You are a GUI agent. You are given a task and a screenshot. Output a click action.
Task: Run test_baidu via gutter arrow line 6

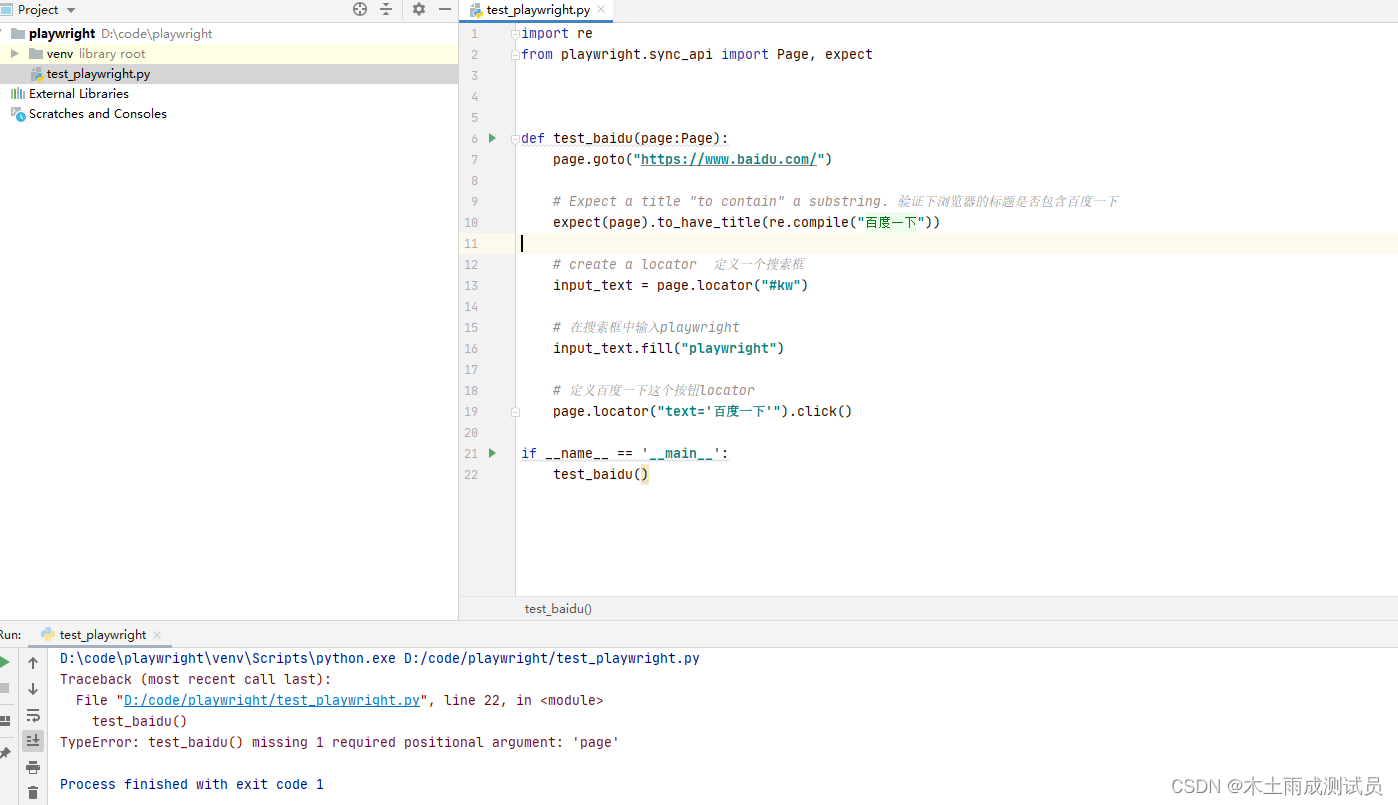(x=492, y=138)
